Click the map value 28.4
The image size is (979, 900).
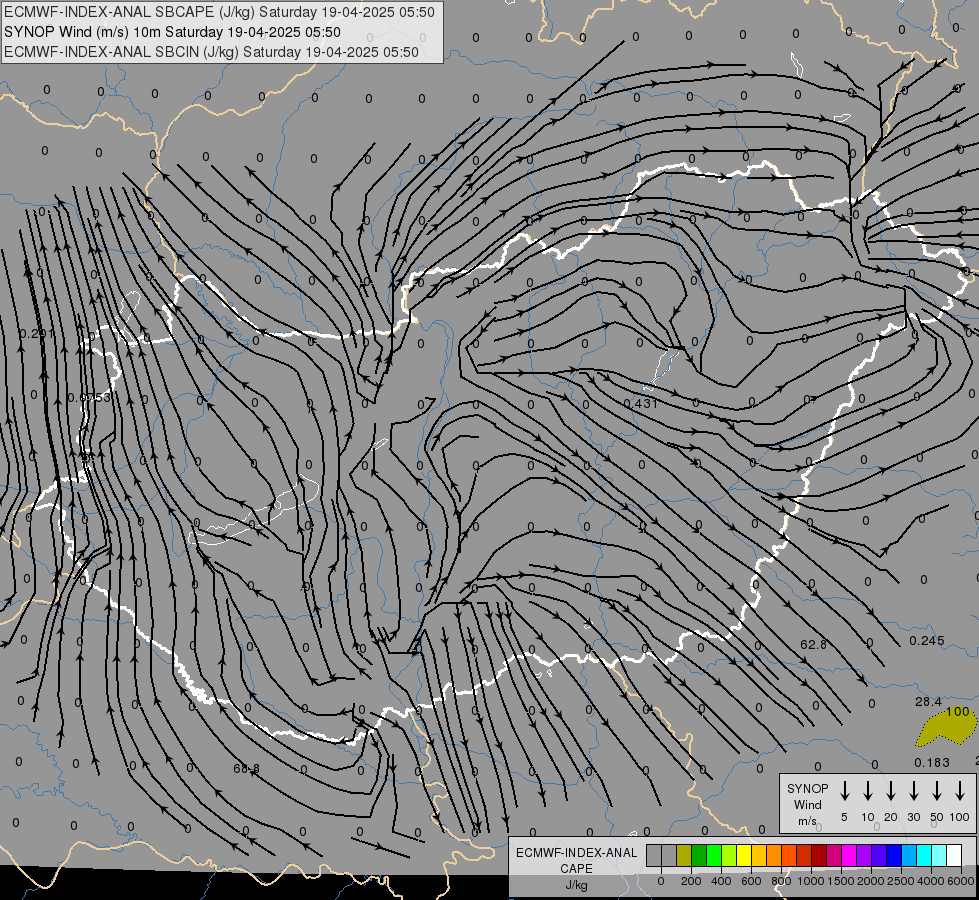click(x=928, y=702)
